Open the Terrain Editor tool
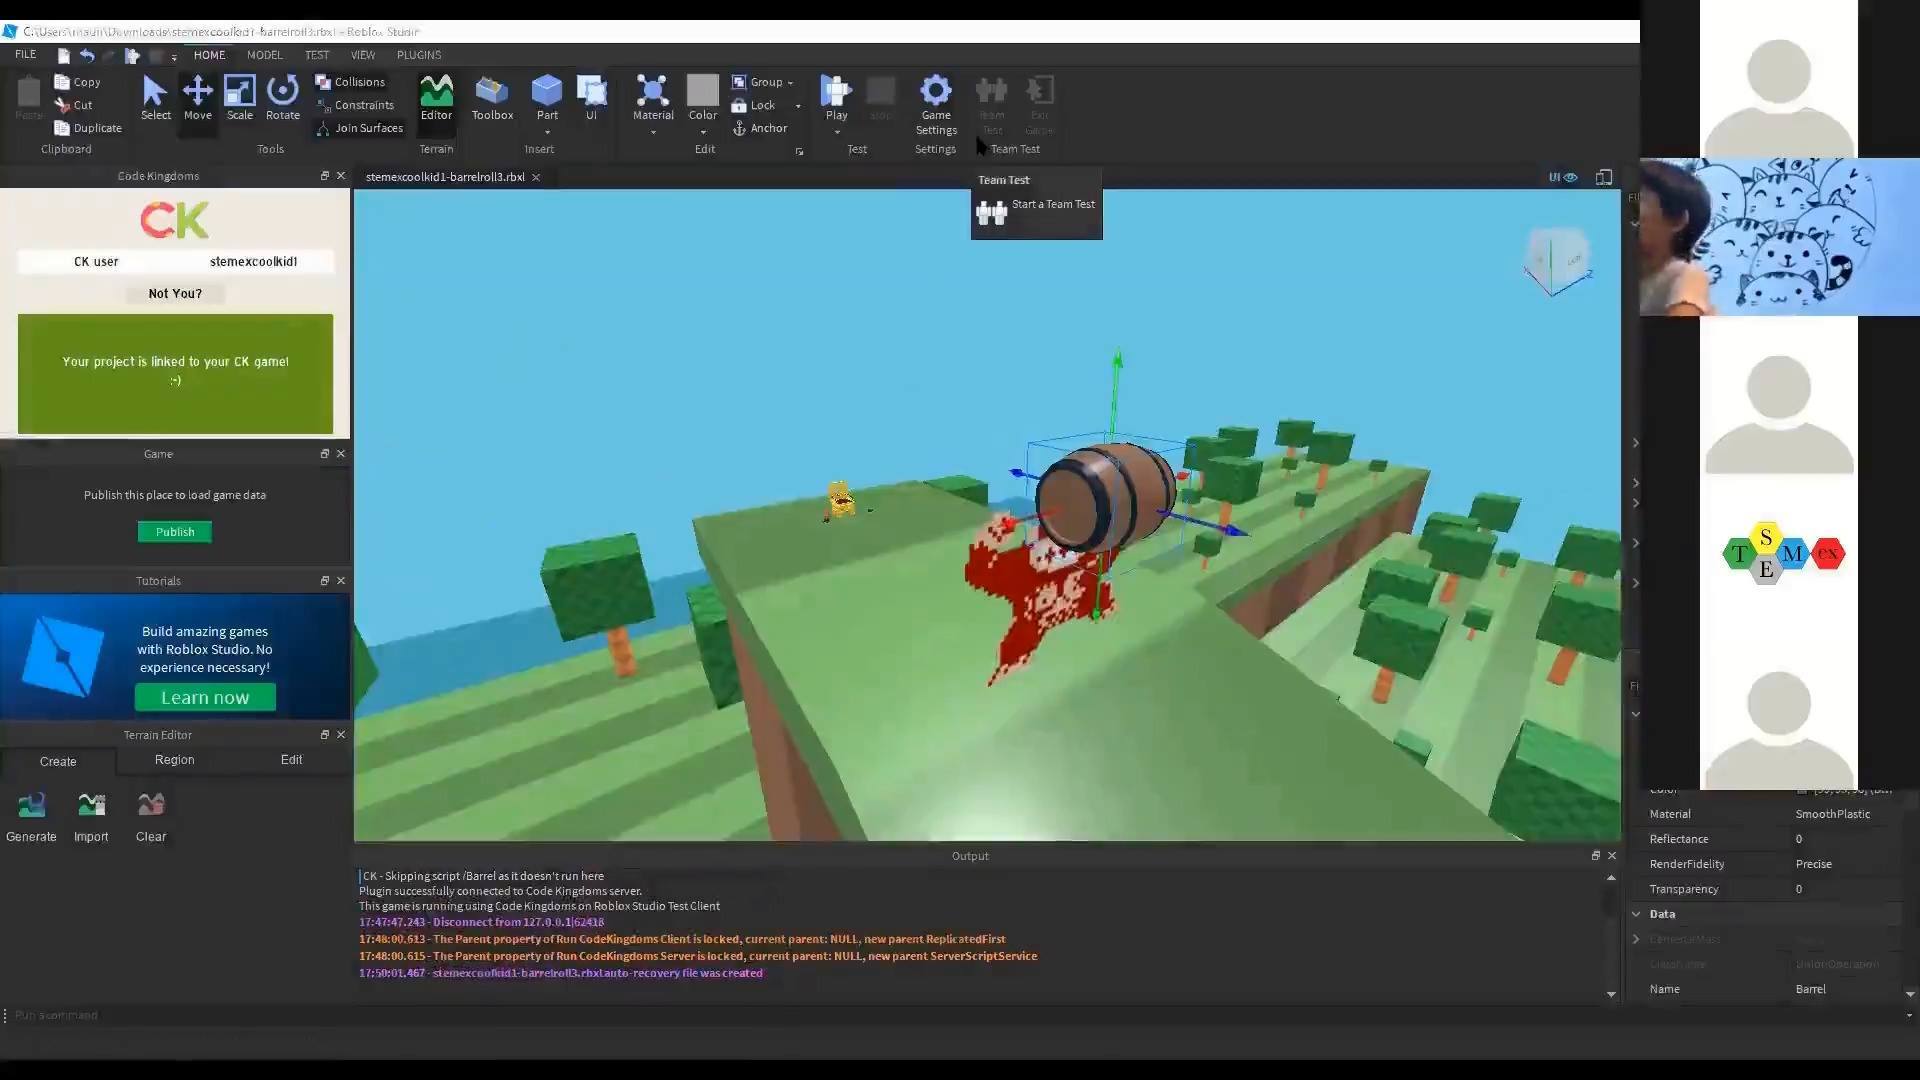Viewport: 1920px width, 1080px height. coord(436,98)
